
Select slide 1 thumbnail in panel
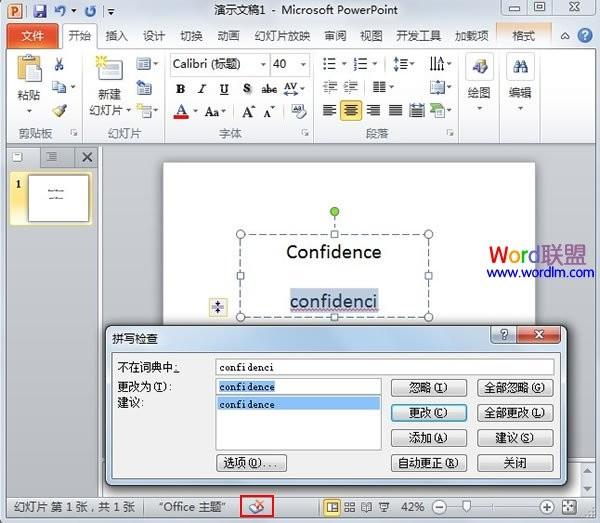(x=58, y=198)
